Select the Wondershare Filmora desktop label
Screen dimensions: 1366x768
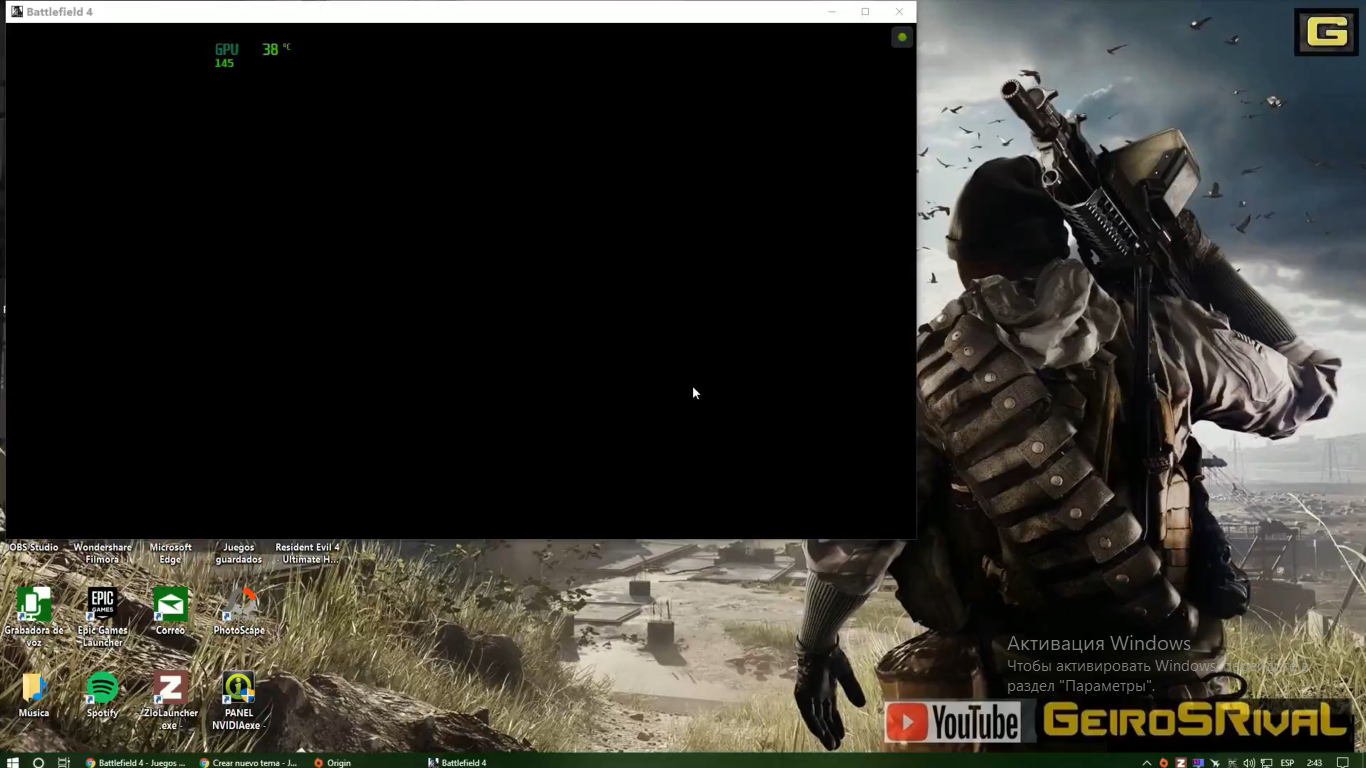tap(102, 553)
